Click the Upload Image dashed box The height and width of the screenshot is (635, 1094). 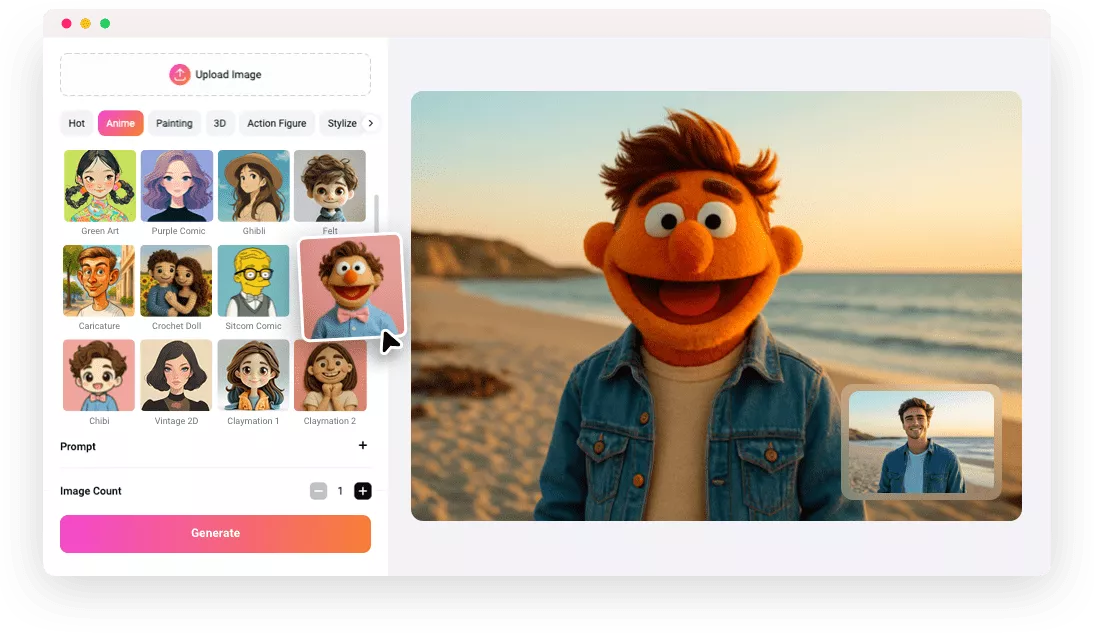[x=215, y=75]
